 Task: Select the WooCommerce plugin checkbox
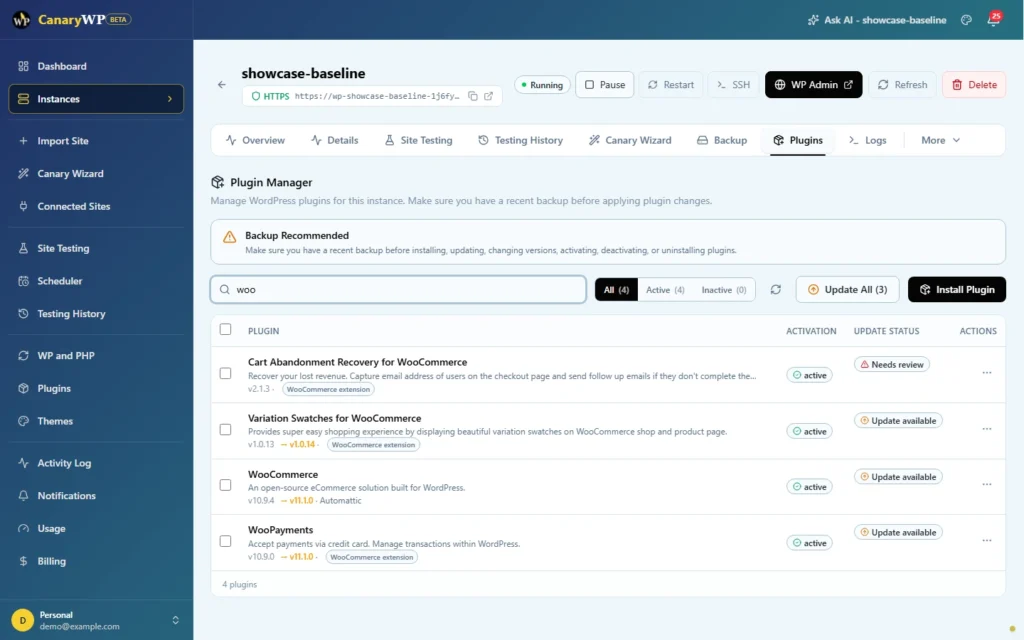click(x=225, y=485)
